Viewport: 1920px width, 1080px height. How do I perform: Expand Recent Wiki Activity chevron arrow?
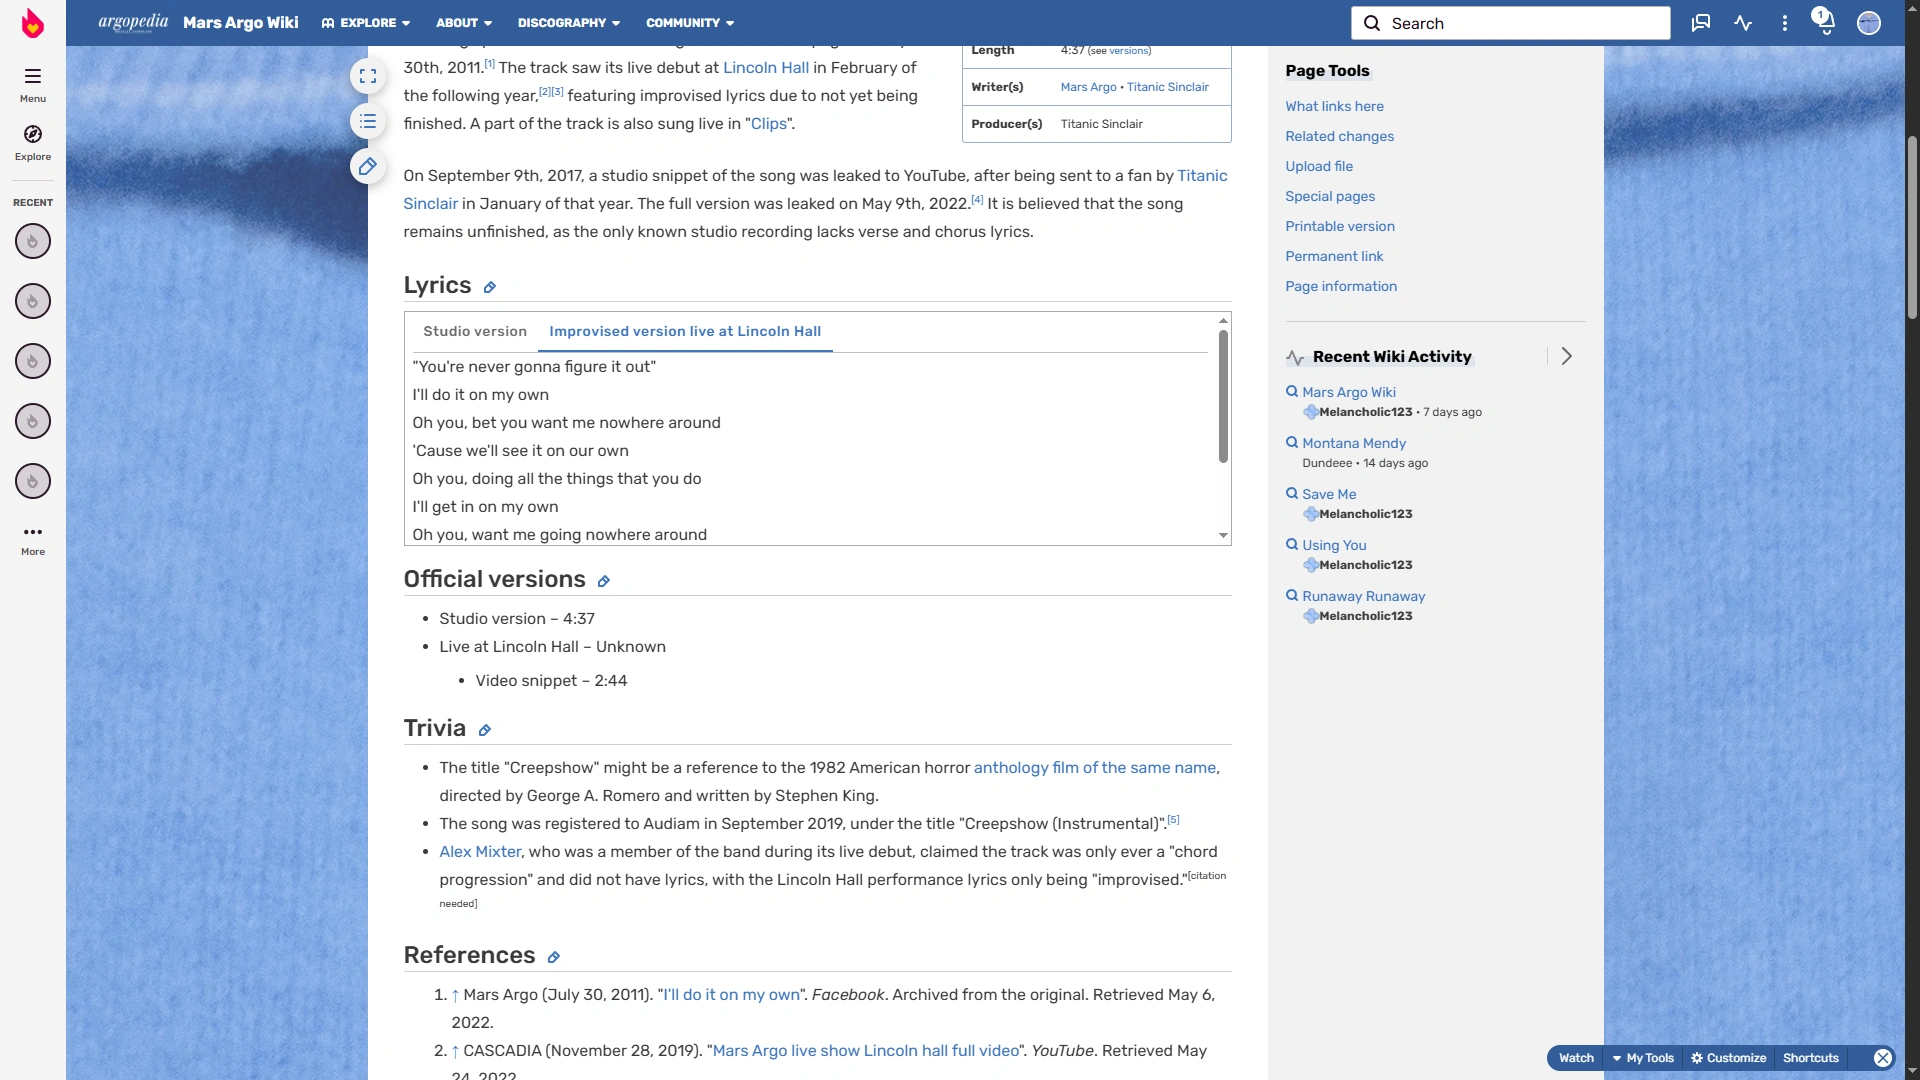[x=1567, y=357]
